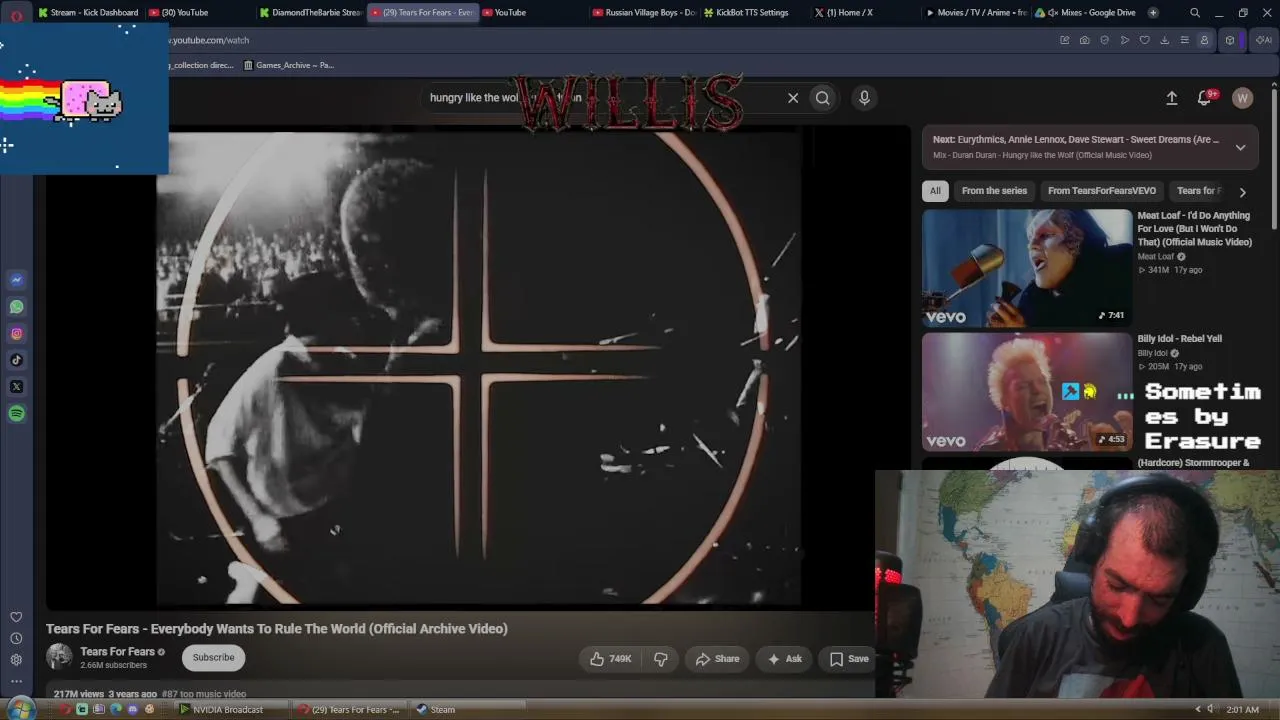Open sidebar settings gear

point(16,660)
